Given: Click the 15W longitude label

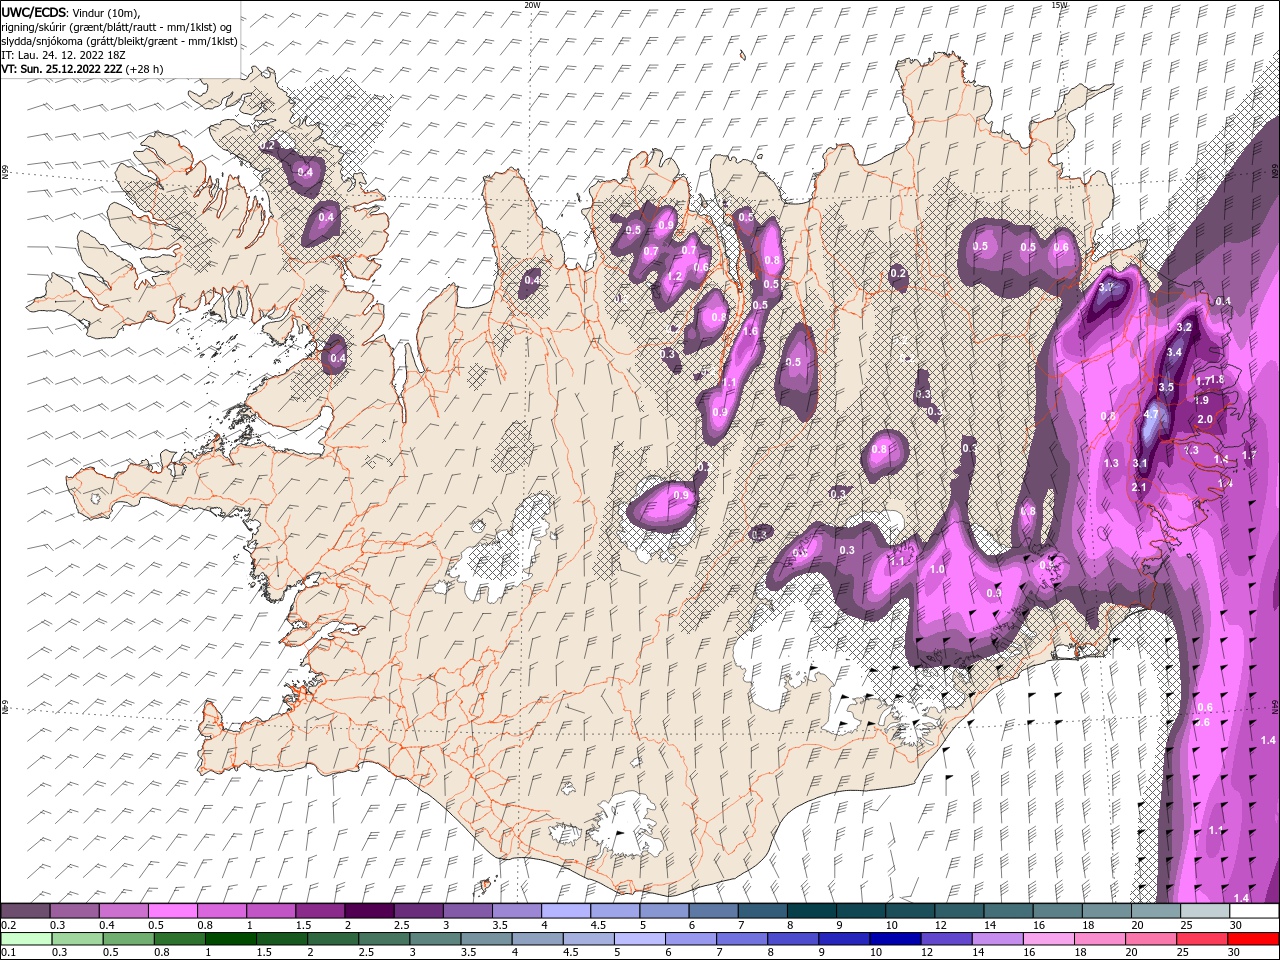Looking at the screenshot, I should (x=1059, y=5).
